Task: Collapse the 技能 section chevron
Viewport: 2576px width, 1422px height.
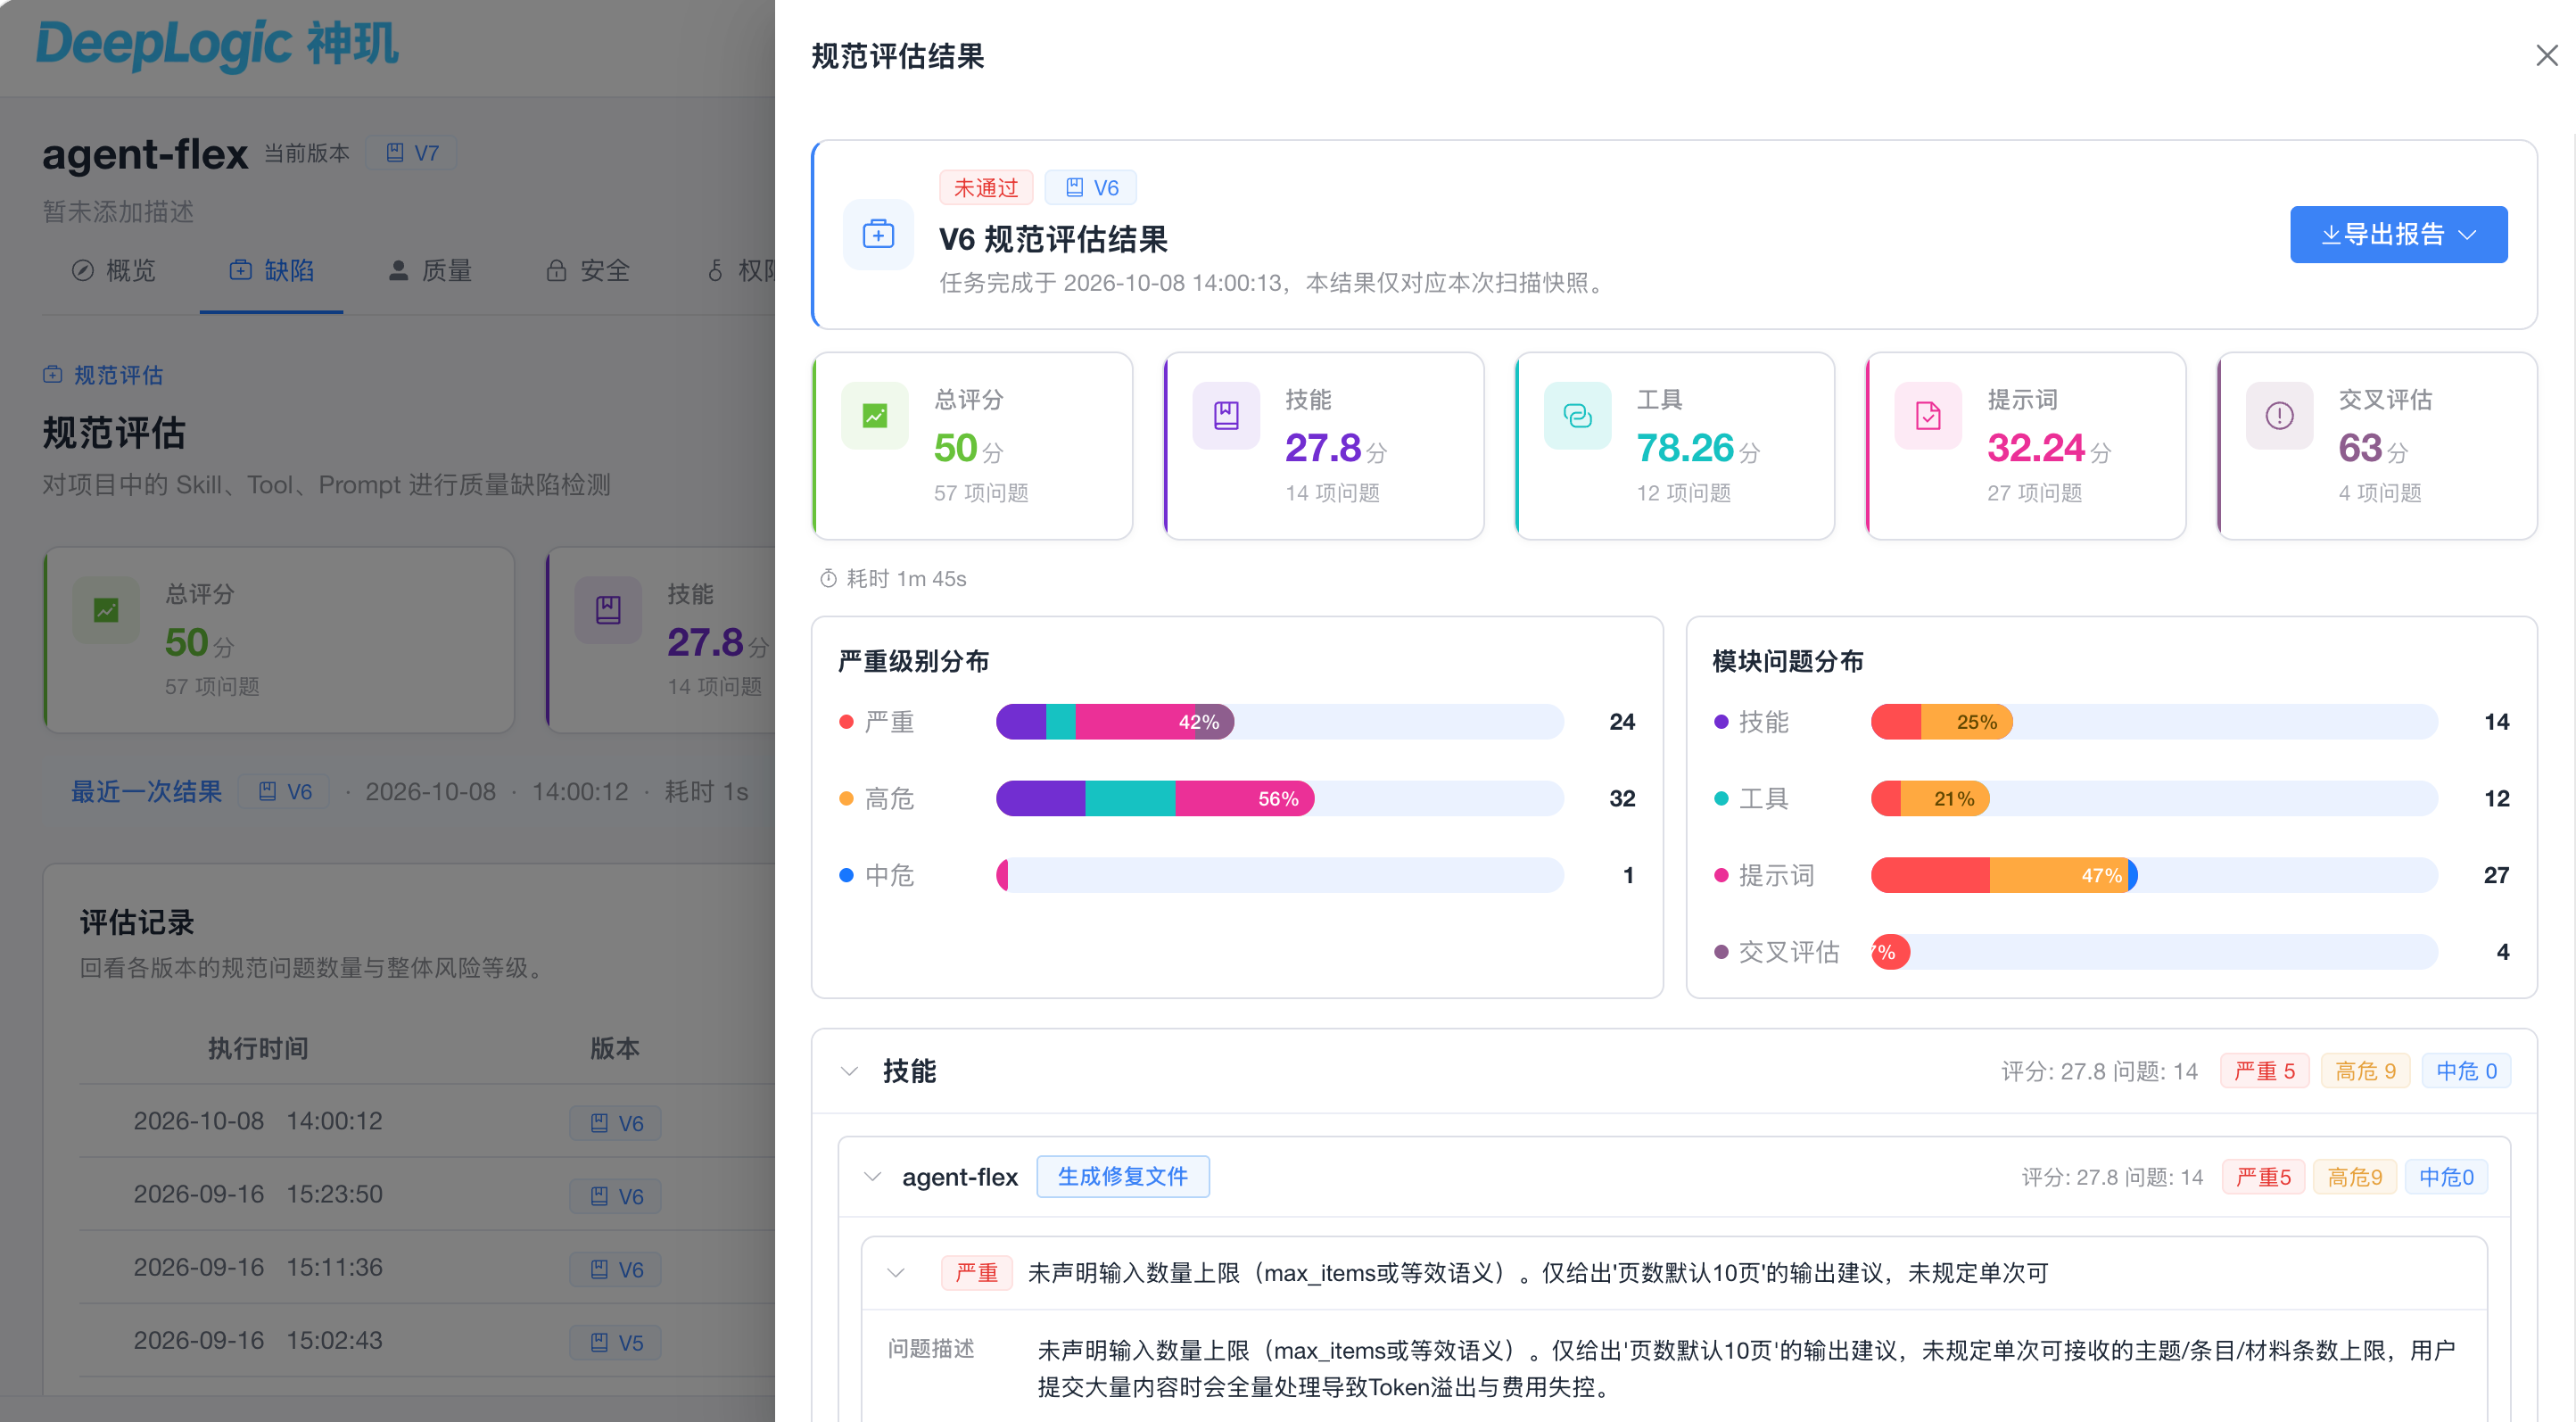Action: coord(849,1071)
